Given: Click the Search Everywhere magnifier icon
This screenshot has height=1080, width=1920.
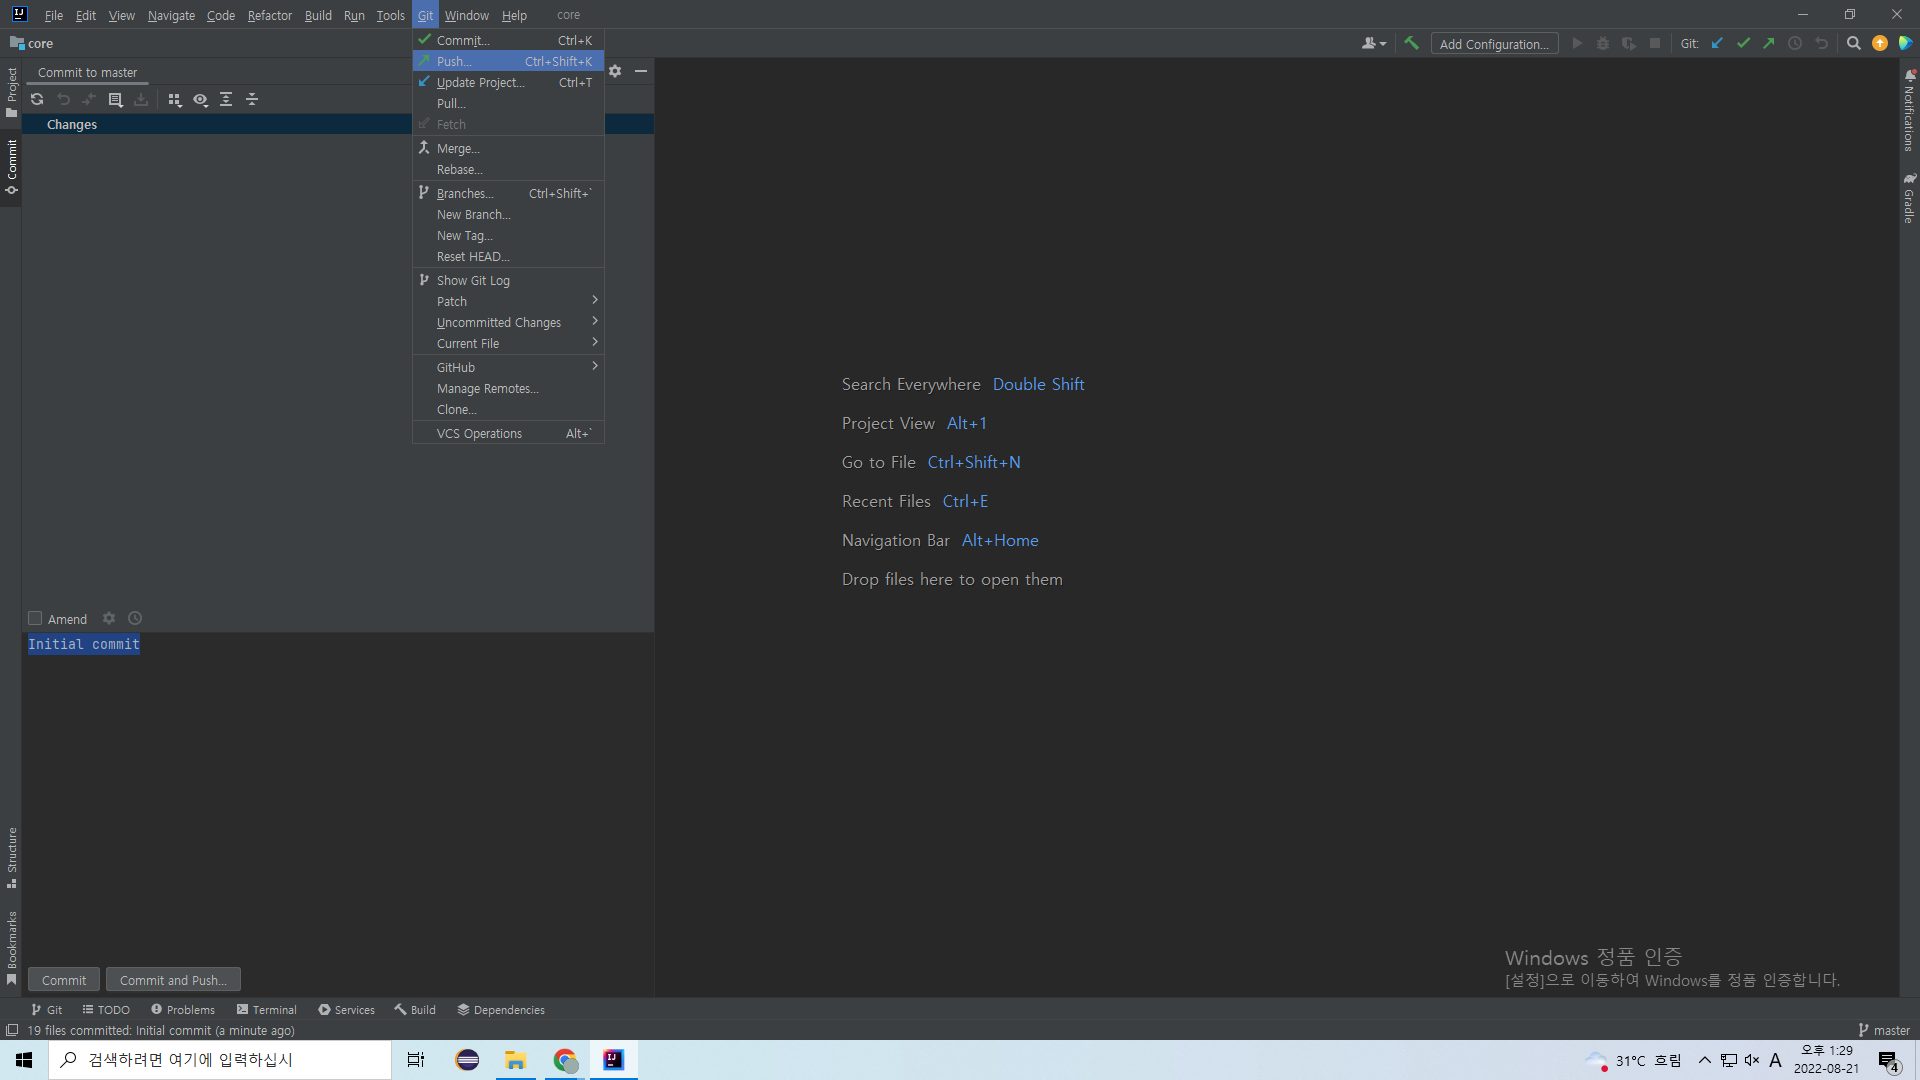Looking at the screenshot, I should tap(1853, 43).
